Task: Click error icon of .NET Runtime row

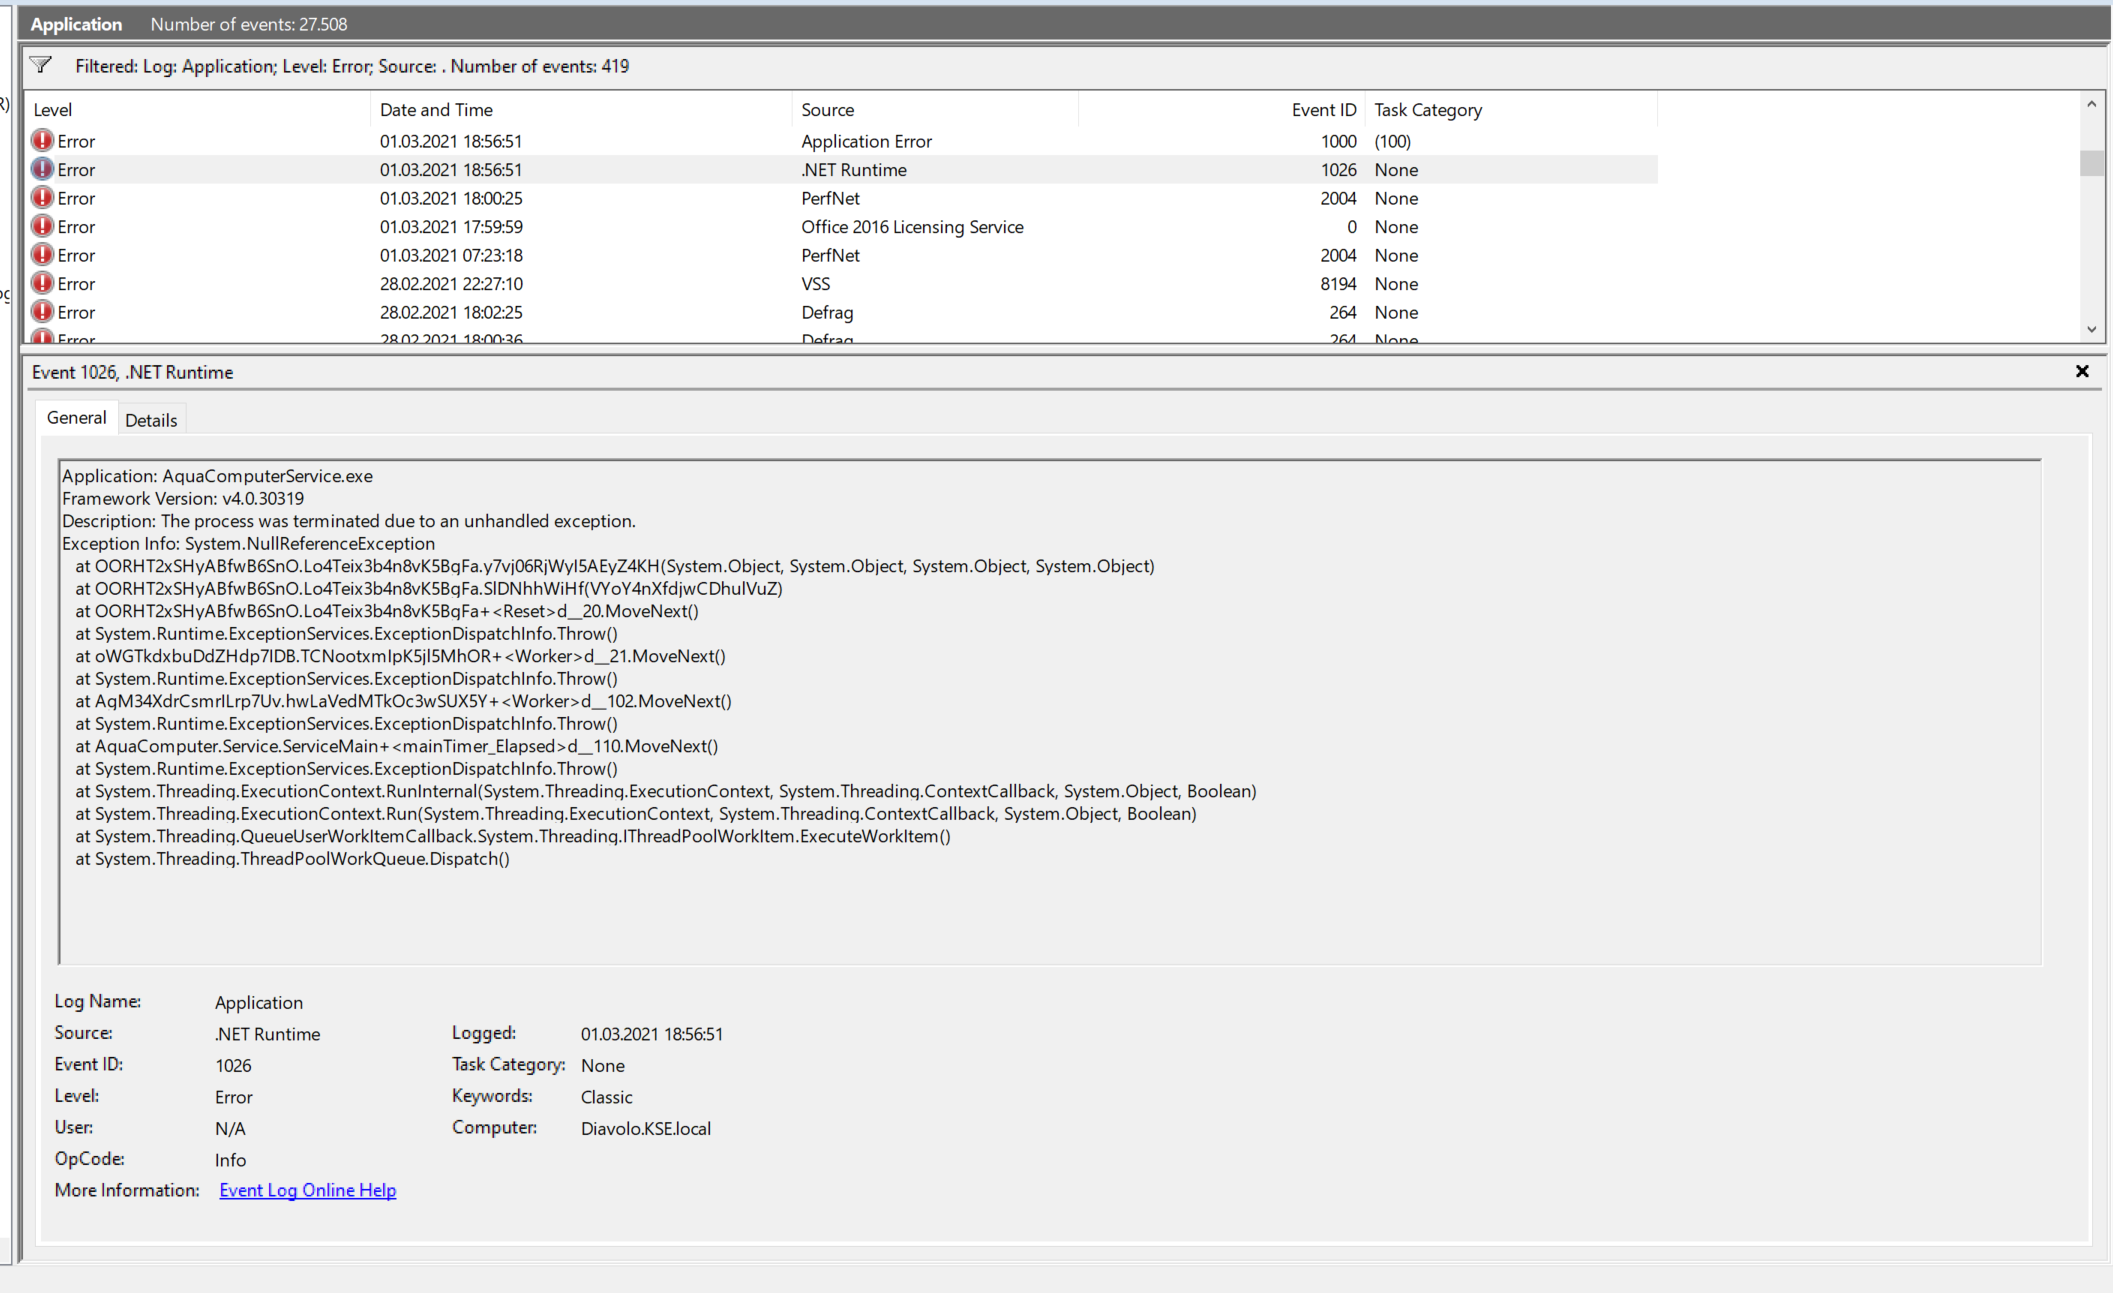Action: pyautogui.click(x=42, y=169)
